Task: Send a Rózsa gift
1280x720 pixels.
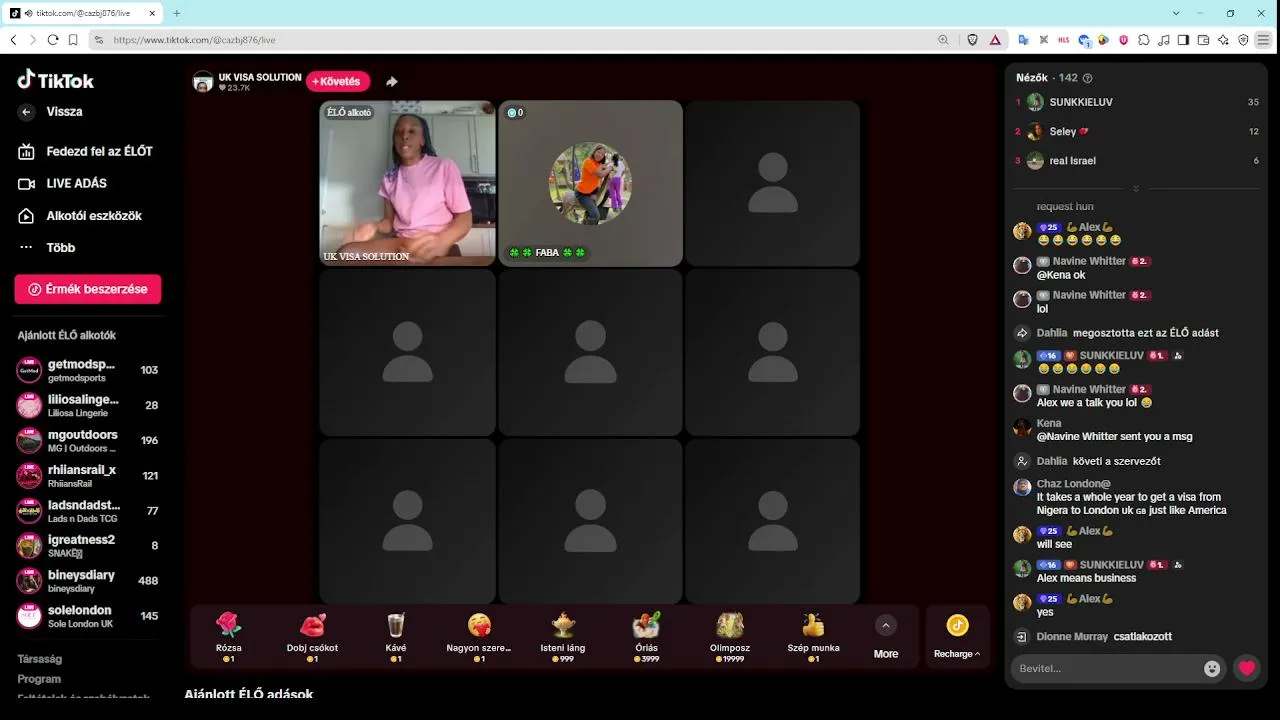Action: pos(229,637)
